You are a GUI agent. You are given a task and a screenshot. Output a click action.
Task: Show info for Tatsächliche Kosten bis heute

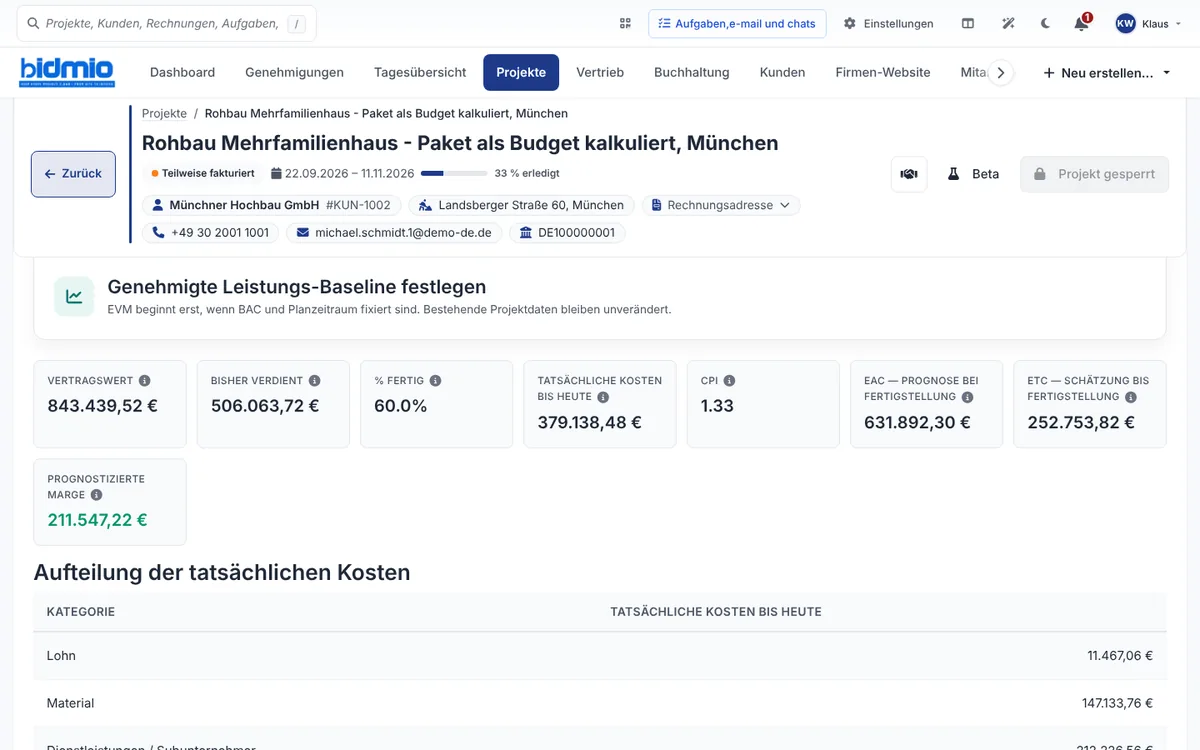click(x=603, y=397)
